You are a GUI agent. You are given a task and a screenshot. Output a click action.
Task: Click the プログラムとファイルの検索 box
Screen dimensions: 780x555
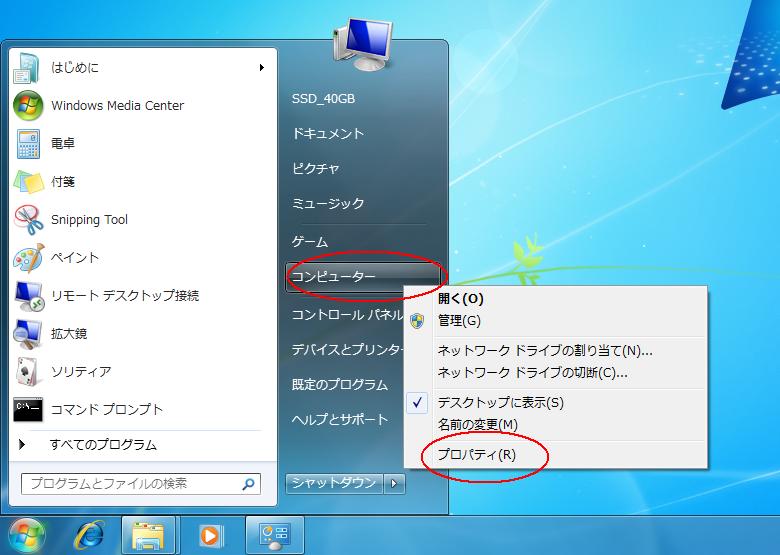(141, 484)
